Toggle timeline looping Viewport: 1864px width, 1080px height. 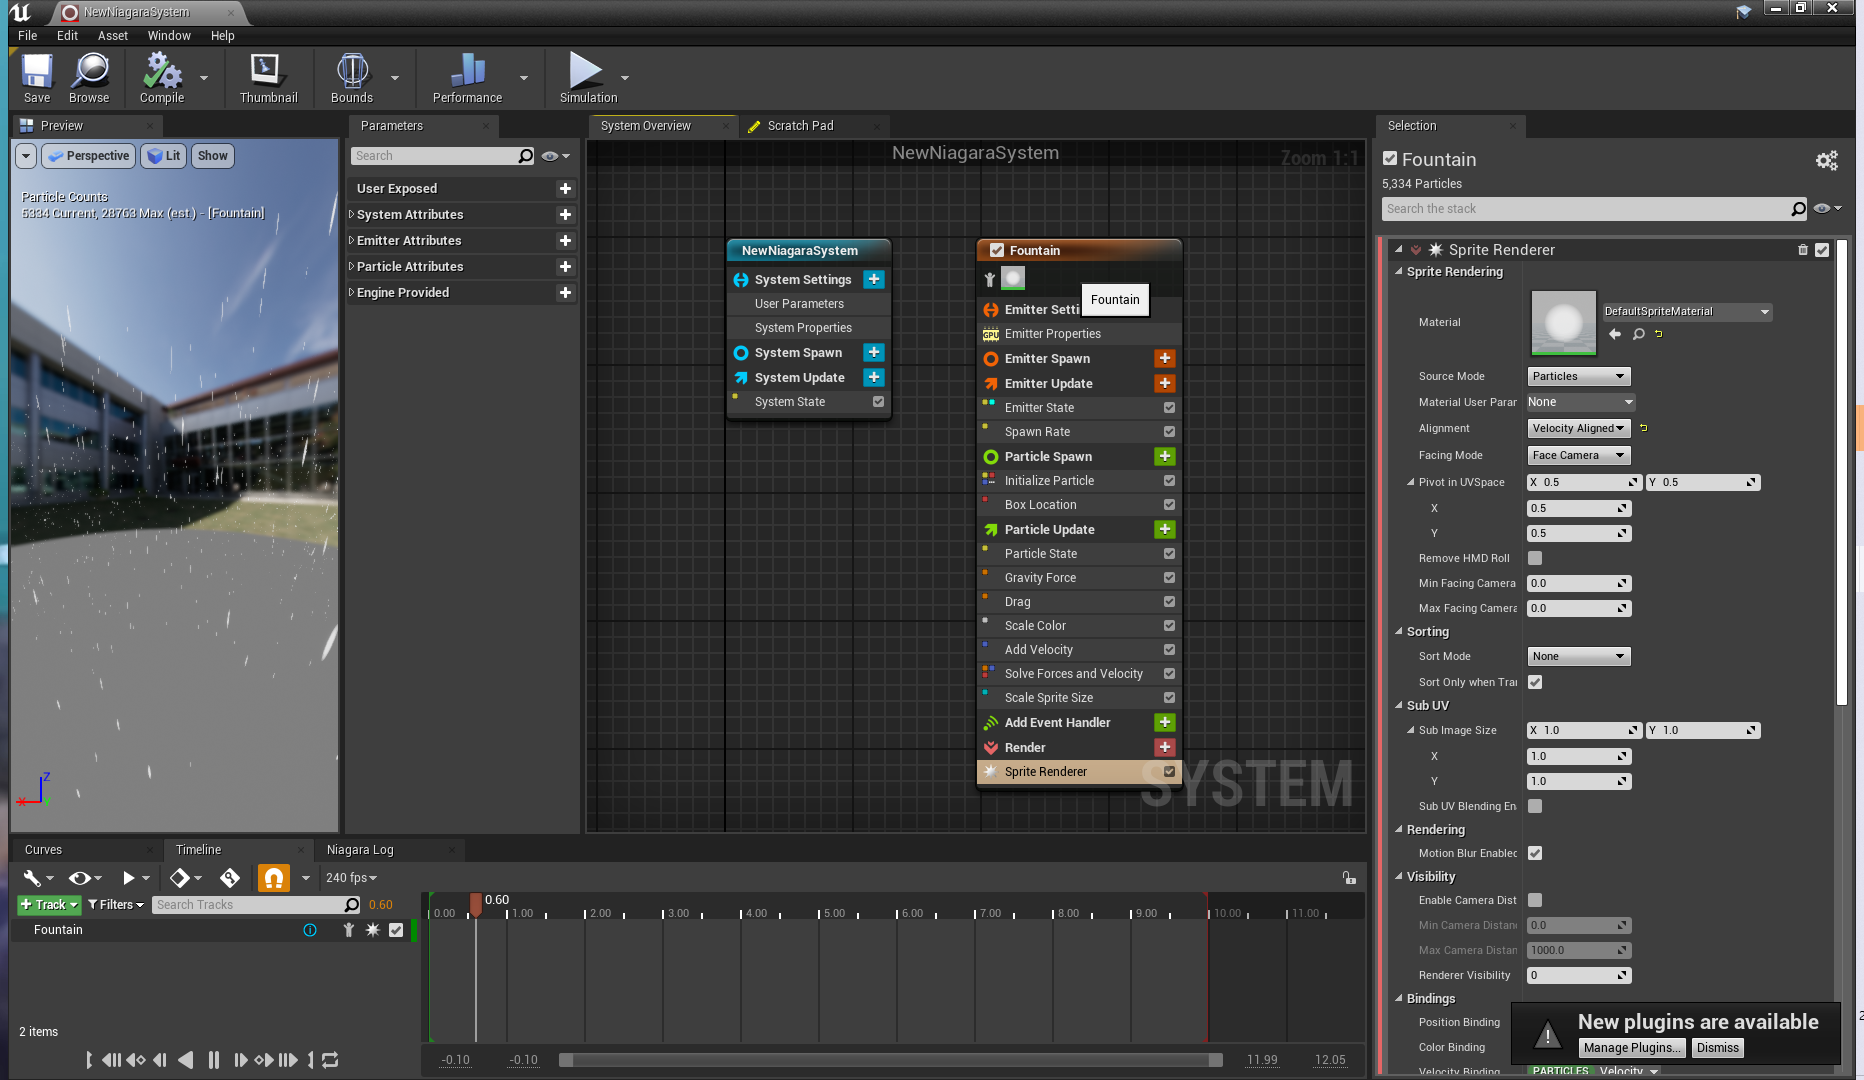tap(330, 1060)
